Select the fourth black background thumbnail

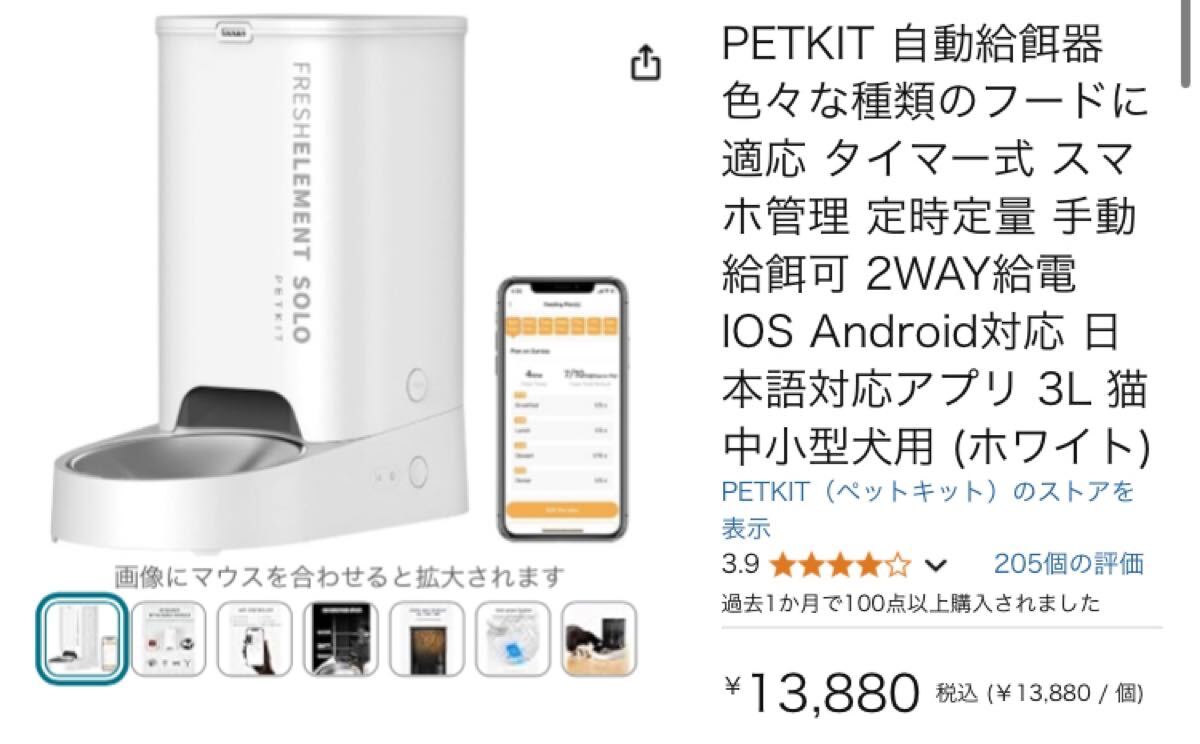[341, 638]
